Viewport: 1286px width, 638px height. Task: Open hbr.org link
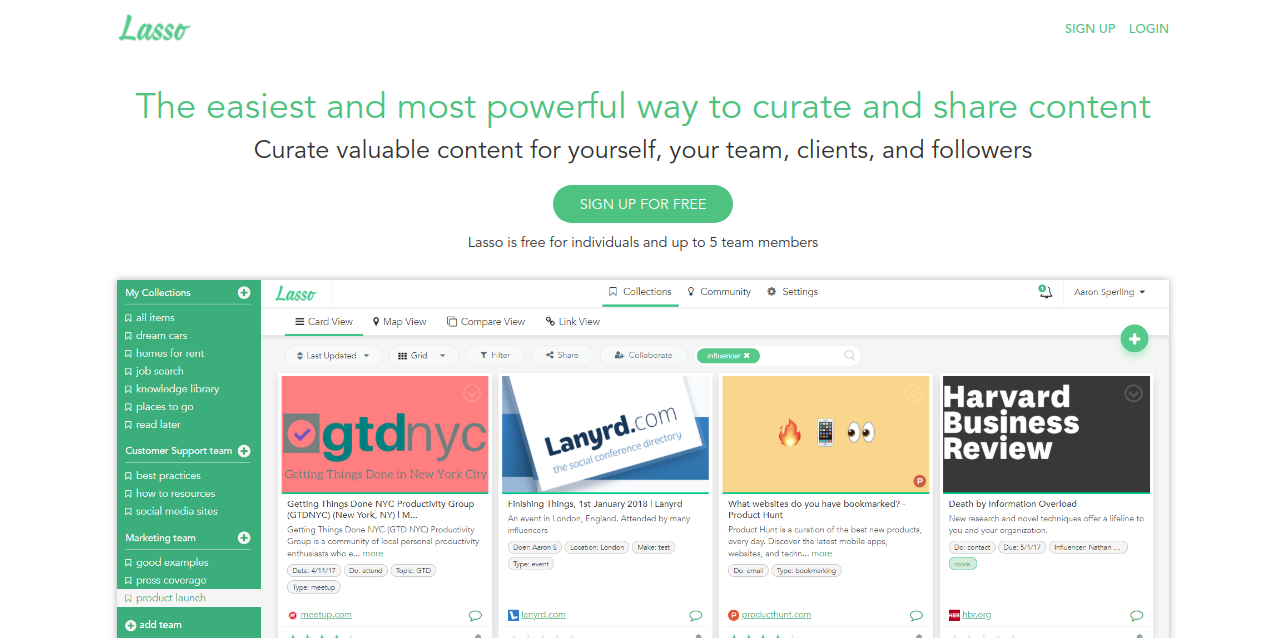(977, 615)
